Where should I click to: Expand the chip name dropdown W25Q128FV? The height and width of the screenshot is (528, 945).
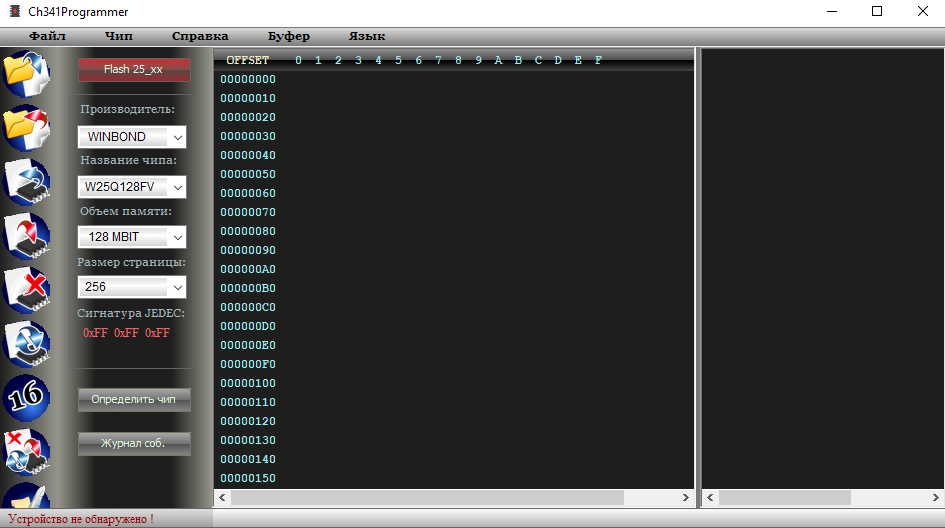(x=131, y=187)
